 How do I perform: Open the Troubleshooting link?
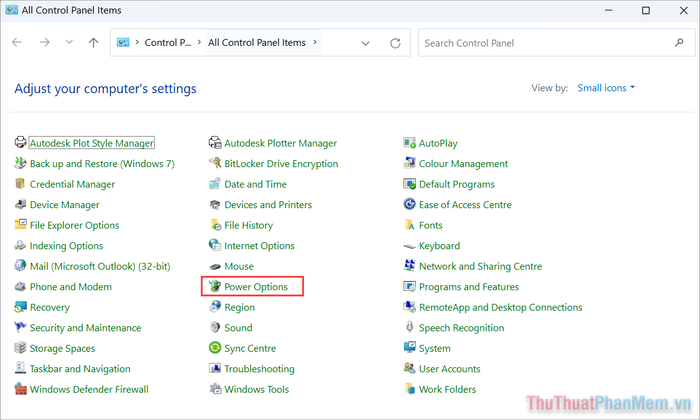(259, 369)
